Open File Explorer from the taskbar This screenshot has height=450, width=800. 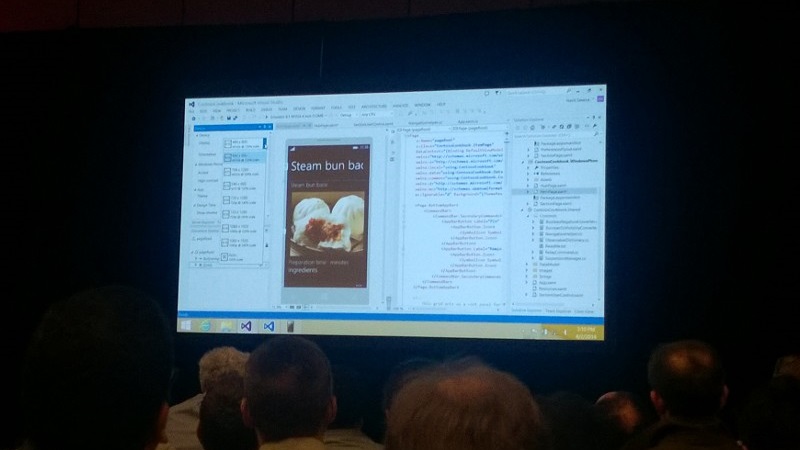click(x=226, y=324)
